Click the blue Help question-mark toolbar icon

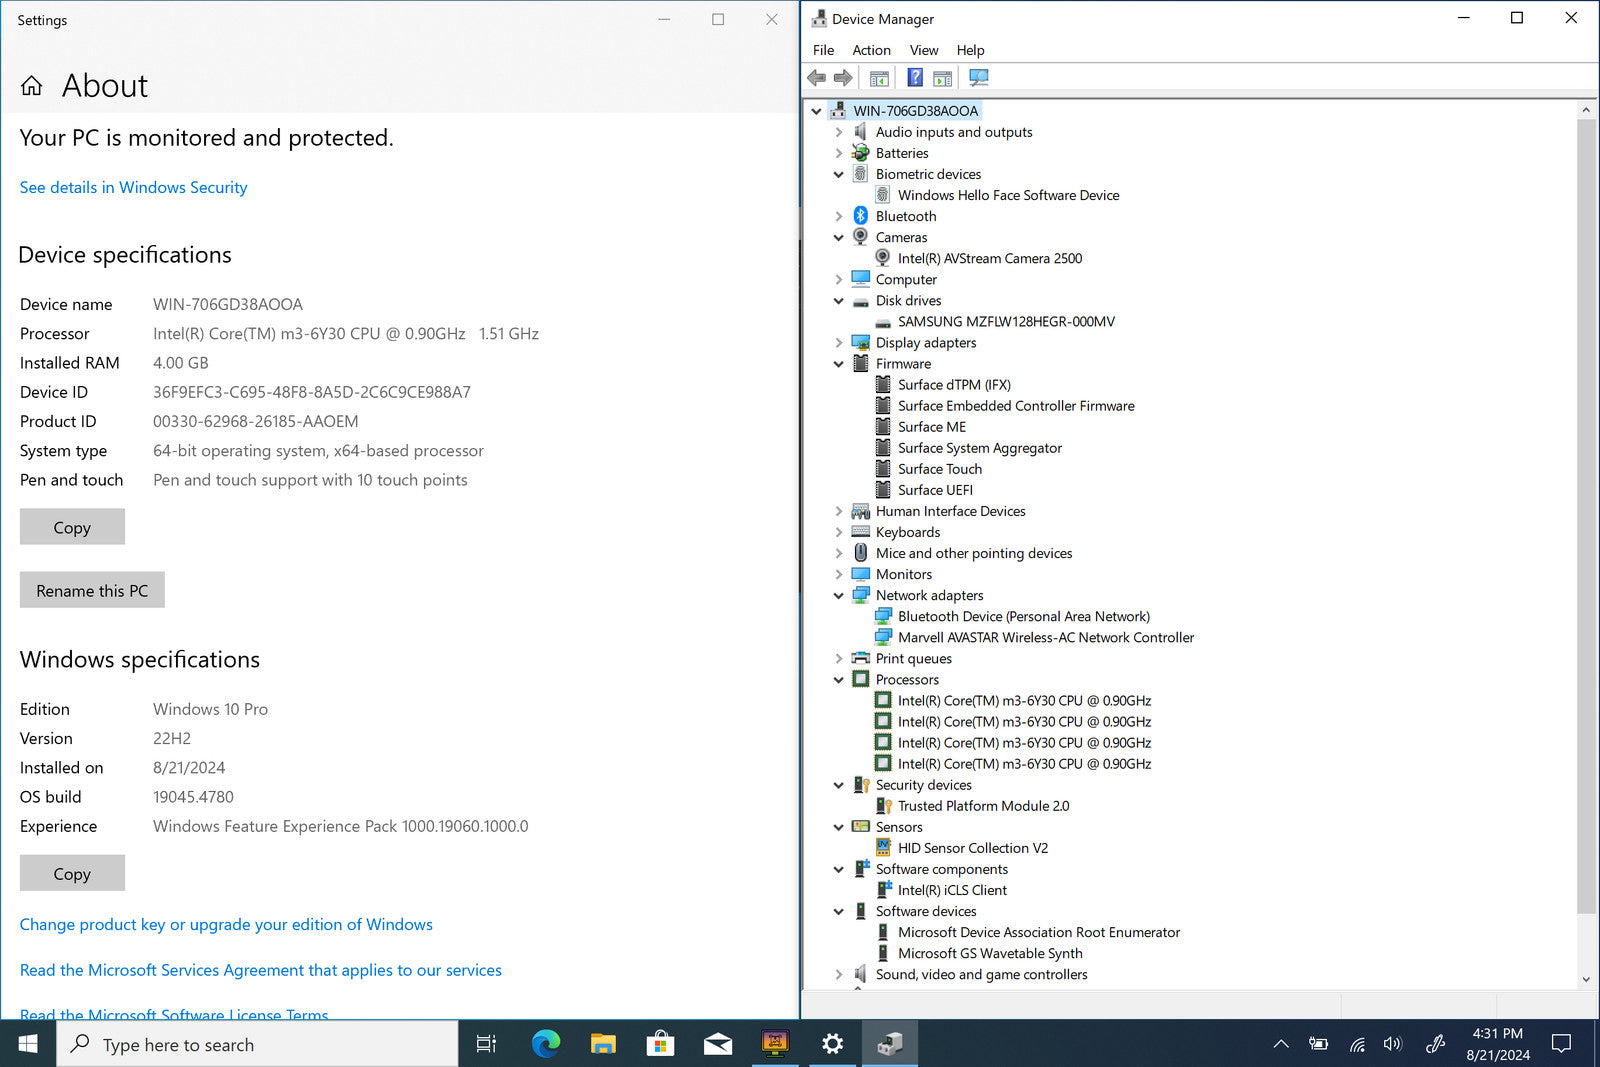914,78
